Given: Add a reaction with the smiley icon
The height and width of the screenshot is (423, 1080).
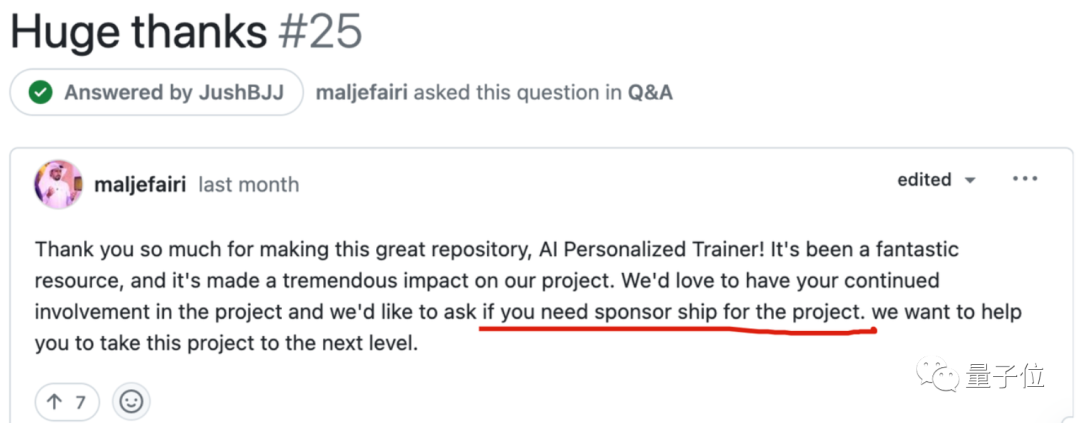Looking at the screenshot, I should (x=131, y=402).
